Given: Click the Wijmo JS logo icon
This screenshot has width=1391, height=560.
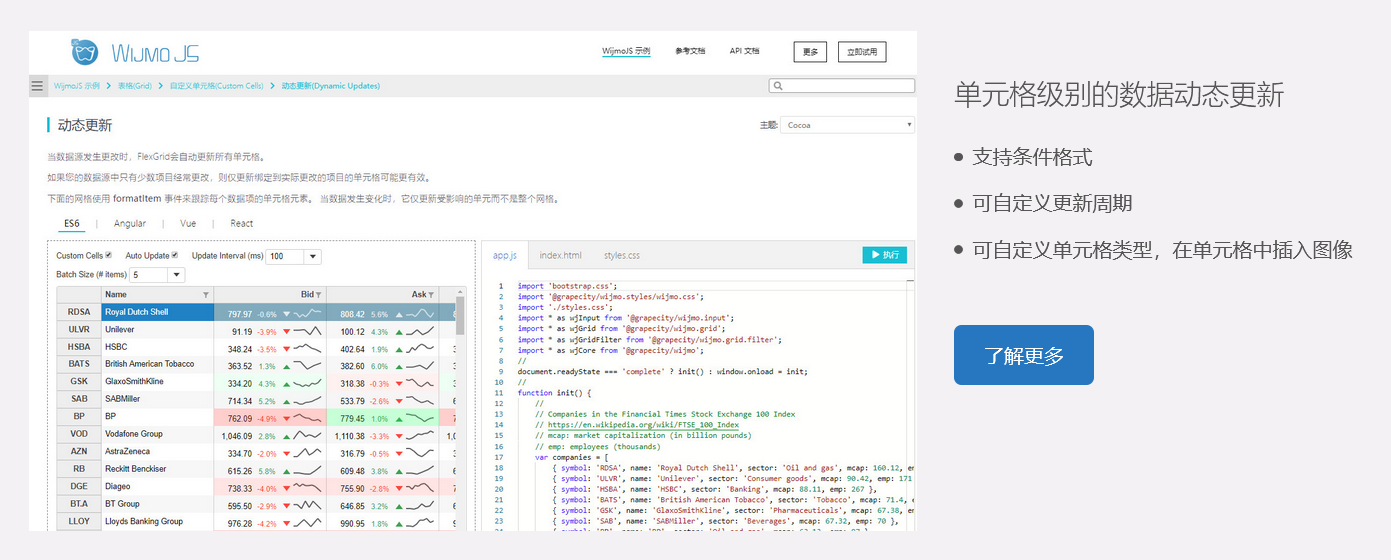Looking at the screenshot, I should tap(85, 51).
